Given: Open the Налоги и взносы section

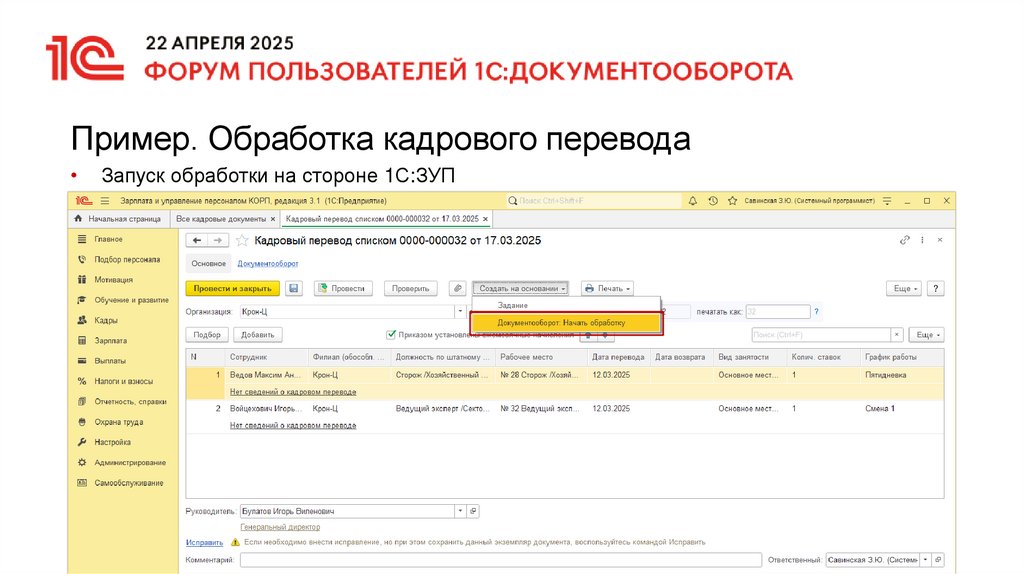Looking at the screenshot, I should pyautogui.click(x=123, y=381).
